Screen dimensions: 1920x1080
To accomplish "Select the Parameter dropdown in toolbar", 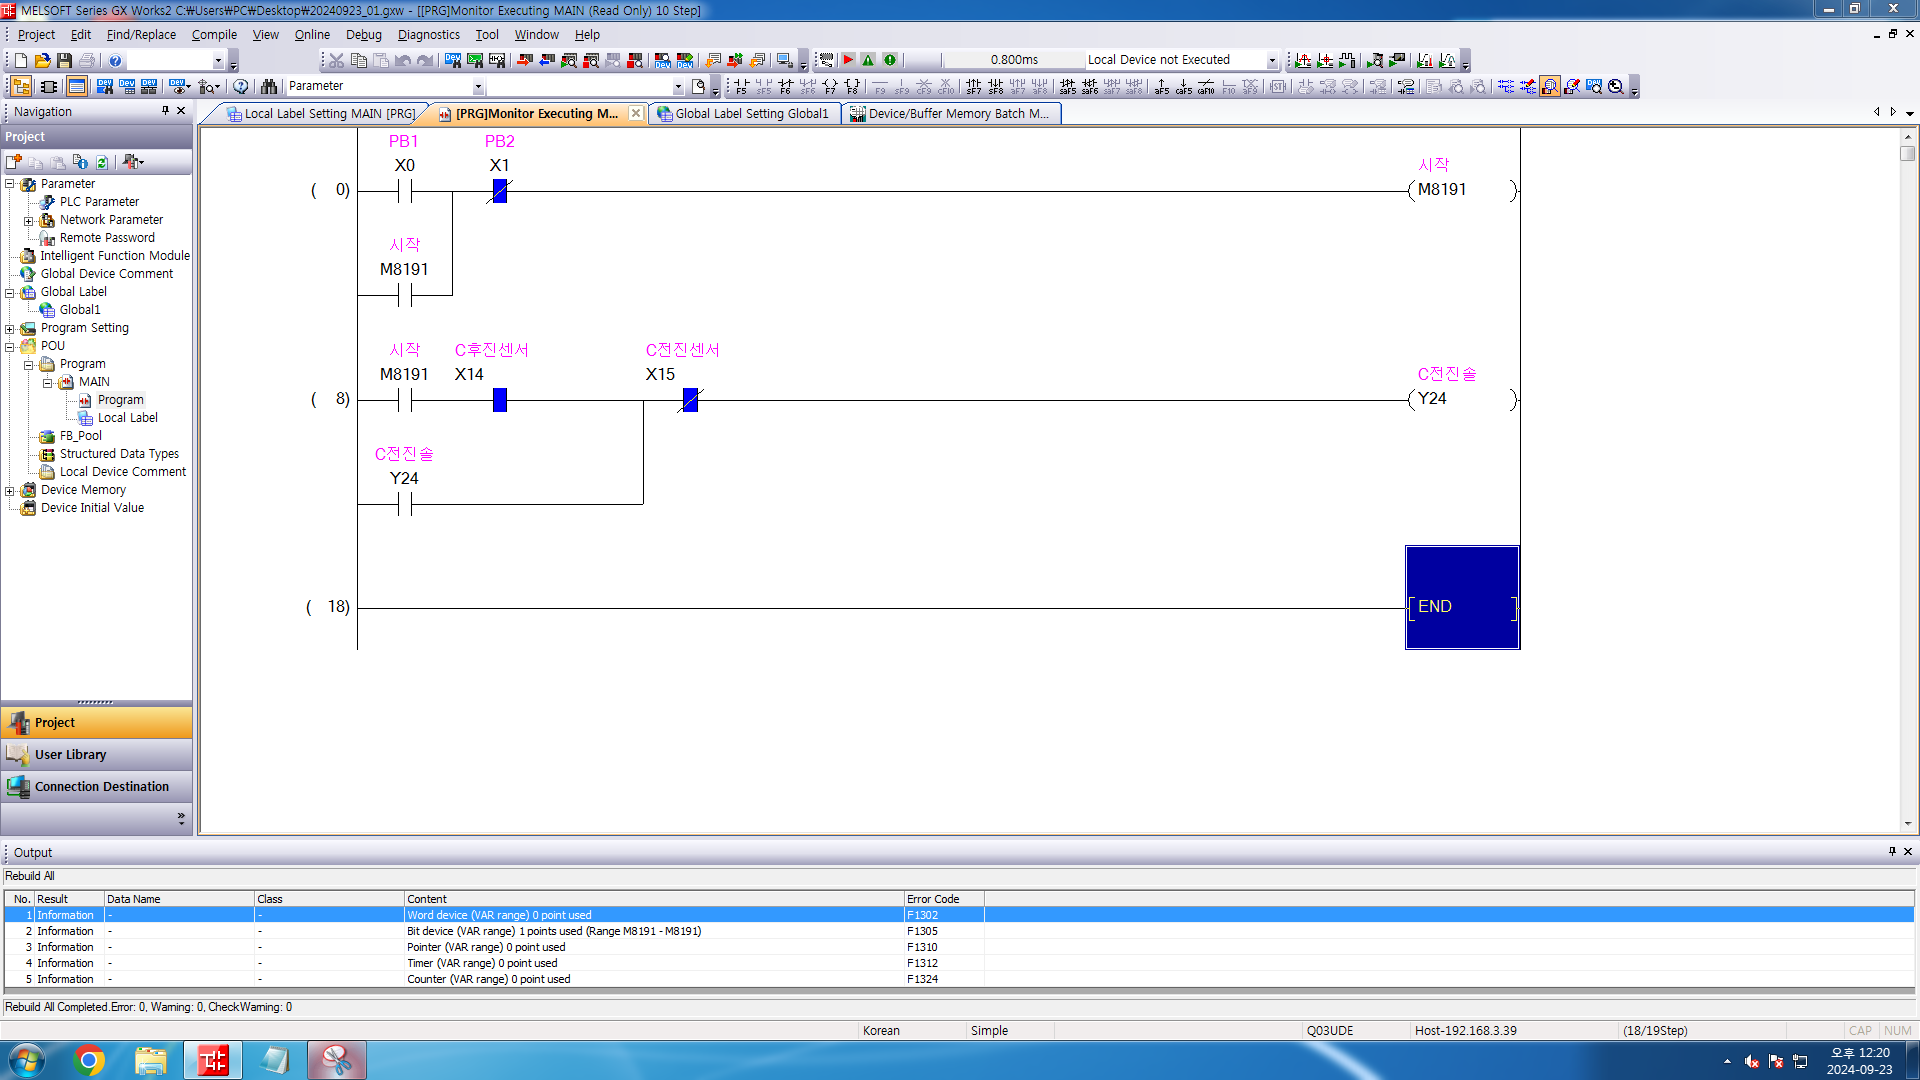I will (382, 84).
